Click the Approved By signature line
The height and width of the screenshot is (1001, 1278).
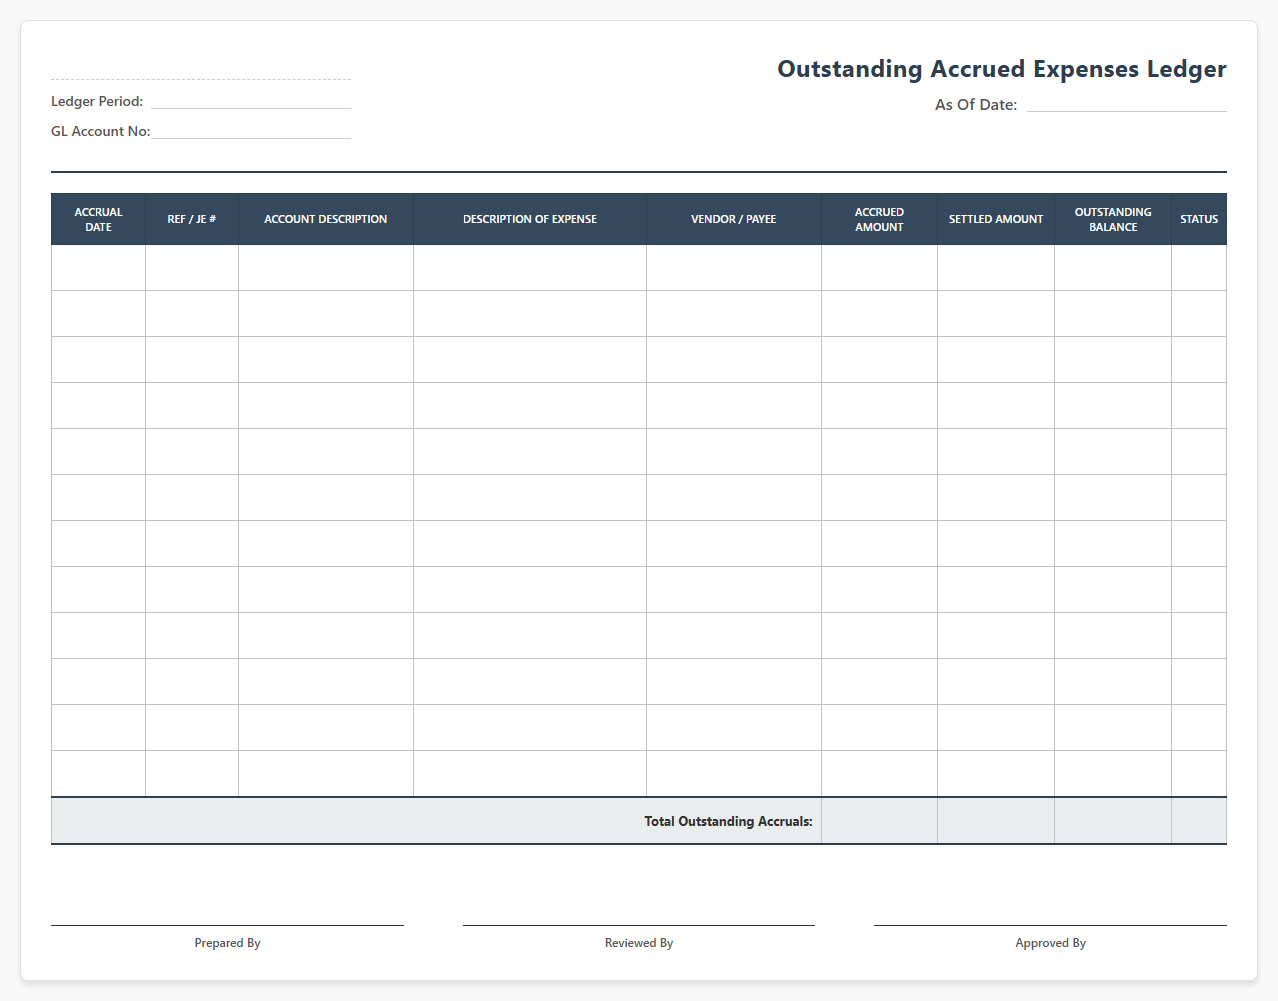pyautogui.click(x=1050, y=925)
